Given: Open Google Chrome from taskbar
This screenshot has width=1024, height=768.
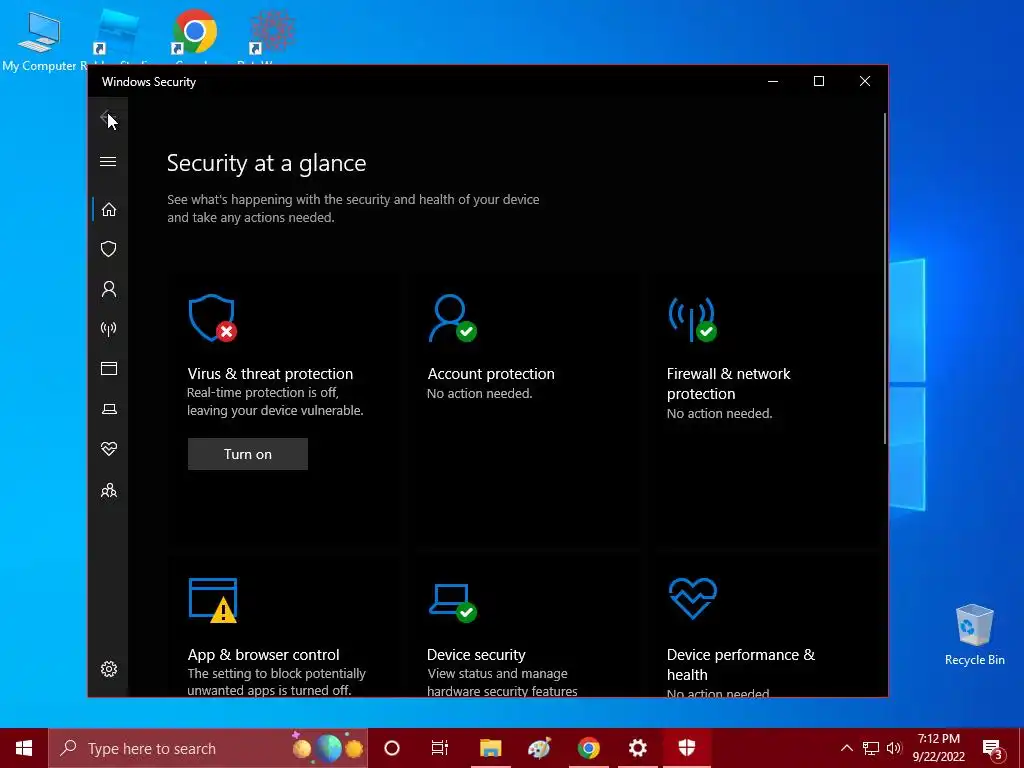Looking at the screenshot, I should [588, 748].
